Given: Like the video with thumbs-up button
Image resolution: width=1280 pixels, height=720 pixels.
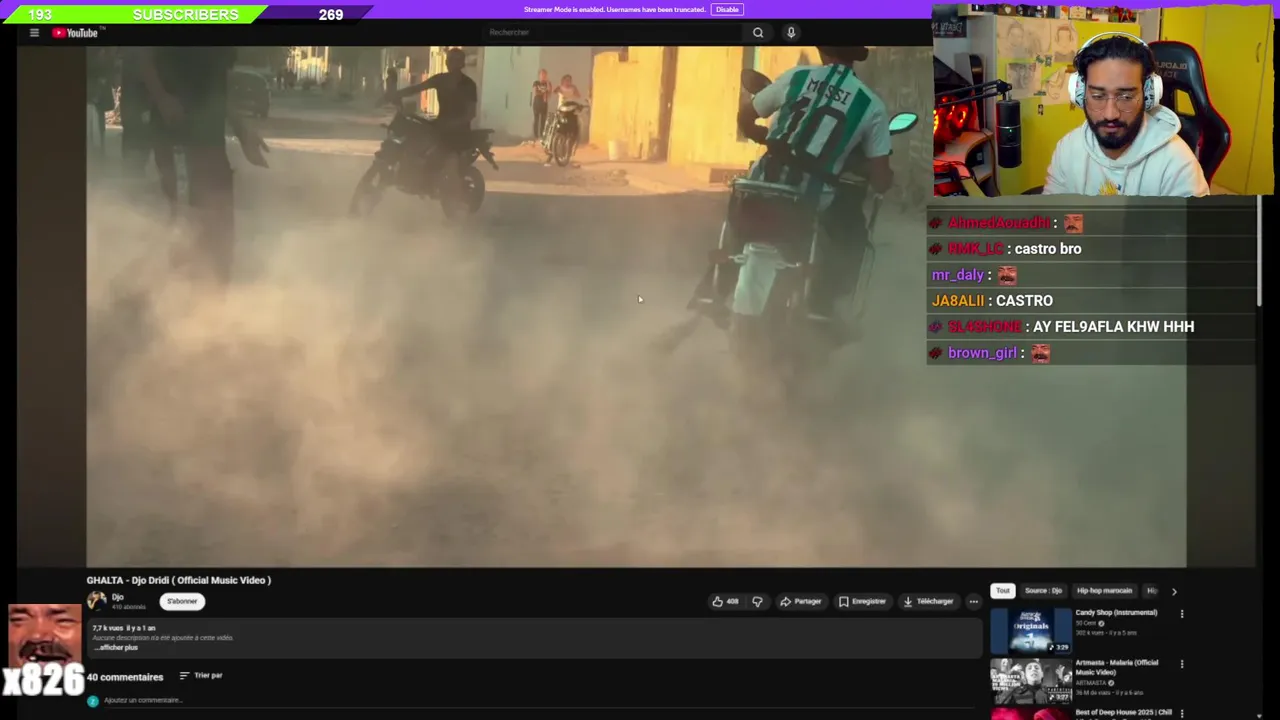Looking at the screenshot, I should tap(725, 601).
